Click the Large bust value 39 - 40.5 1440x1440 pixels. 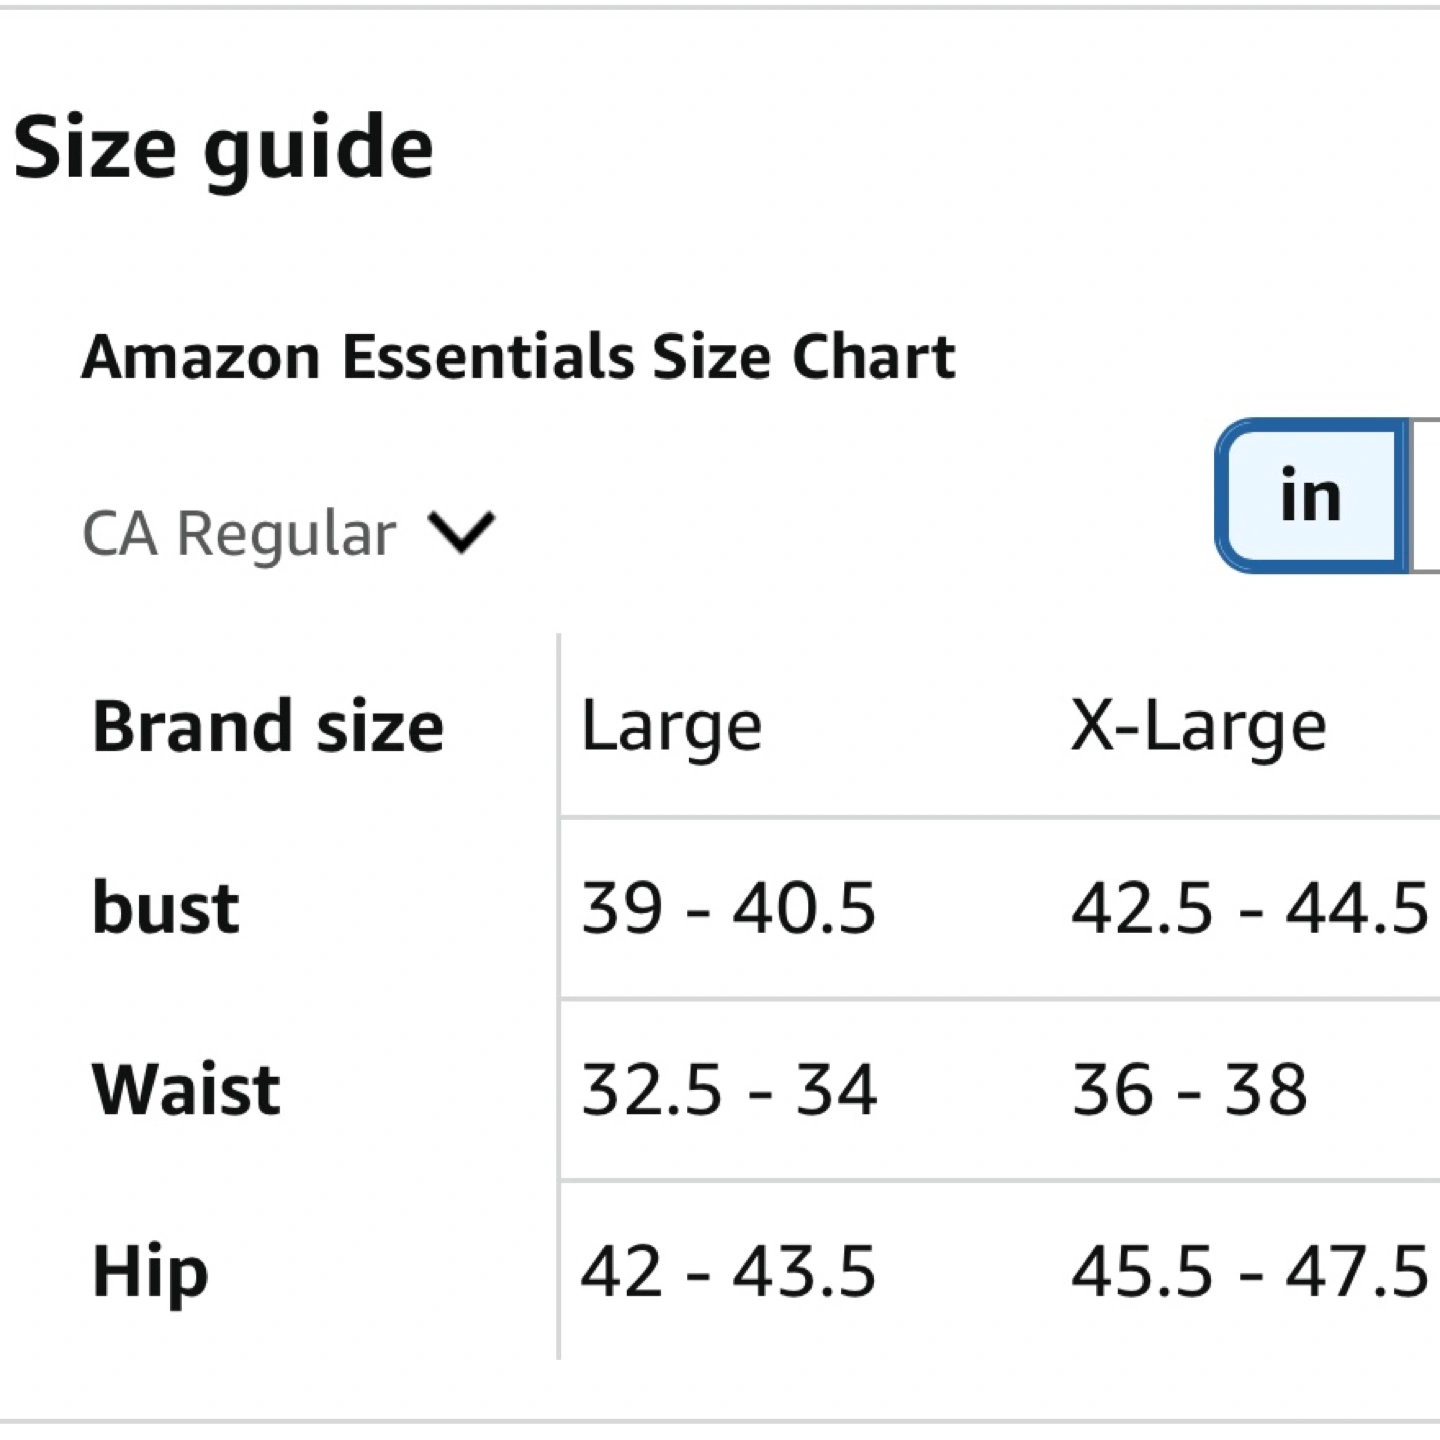point(728,908)
